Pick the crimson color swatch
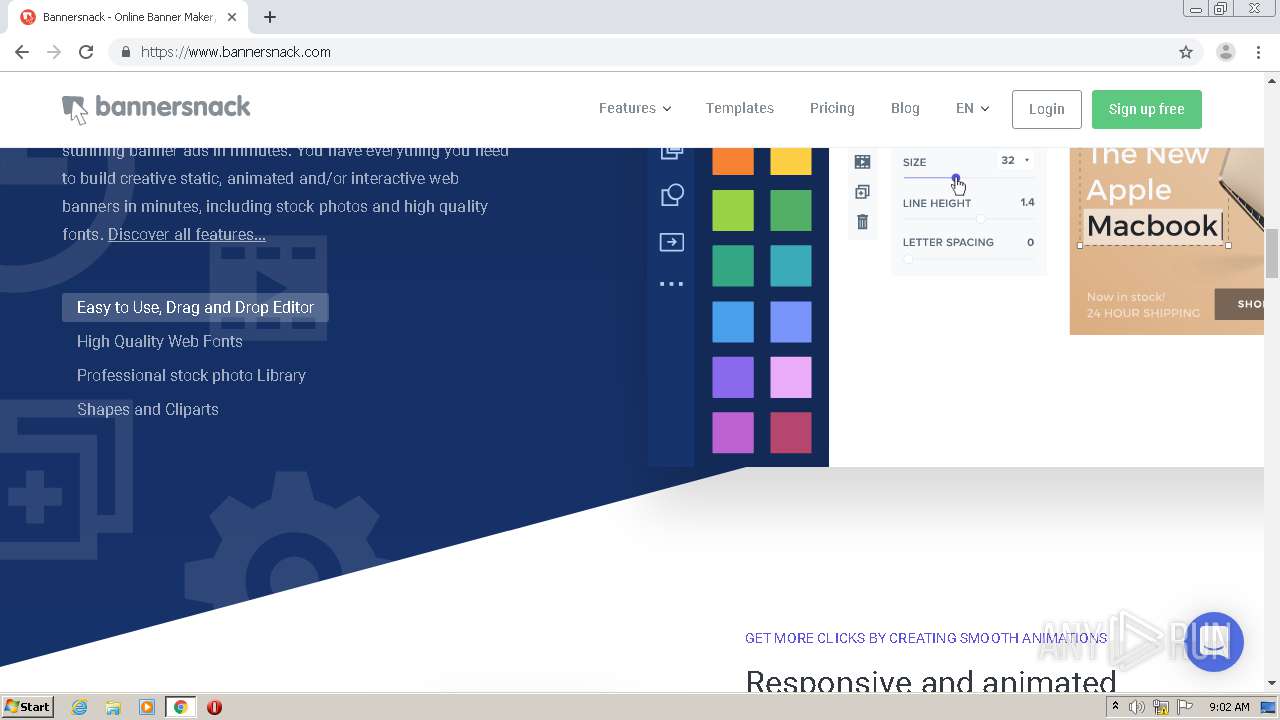Image resolution: width=1280 pixels, height=720 pixels. (791, 433)
